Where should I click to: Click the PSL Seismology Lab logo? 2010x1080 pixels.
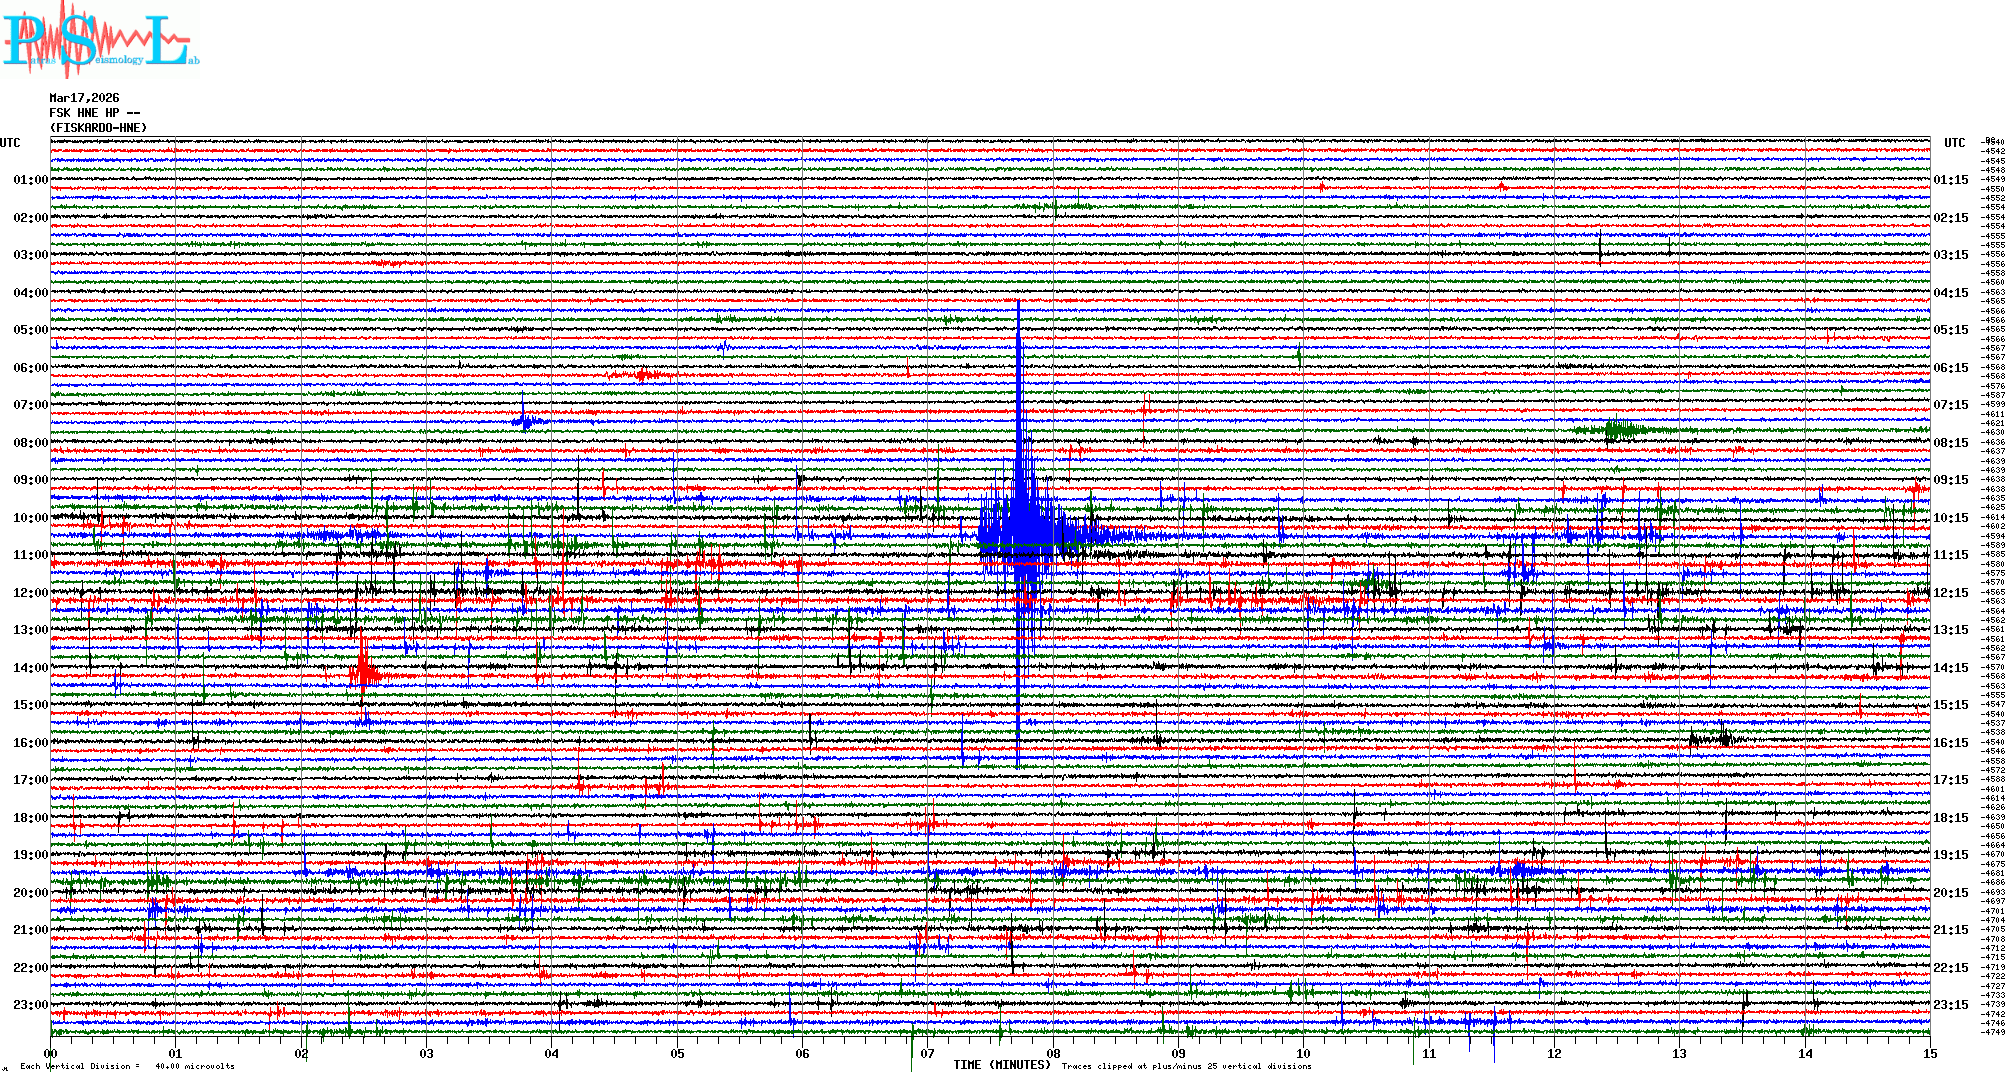pyautogui.click(x=100, y=40)
